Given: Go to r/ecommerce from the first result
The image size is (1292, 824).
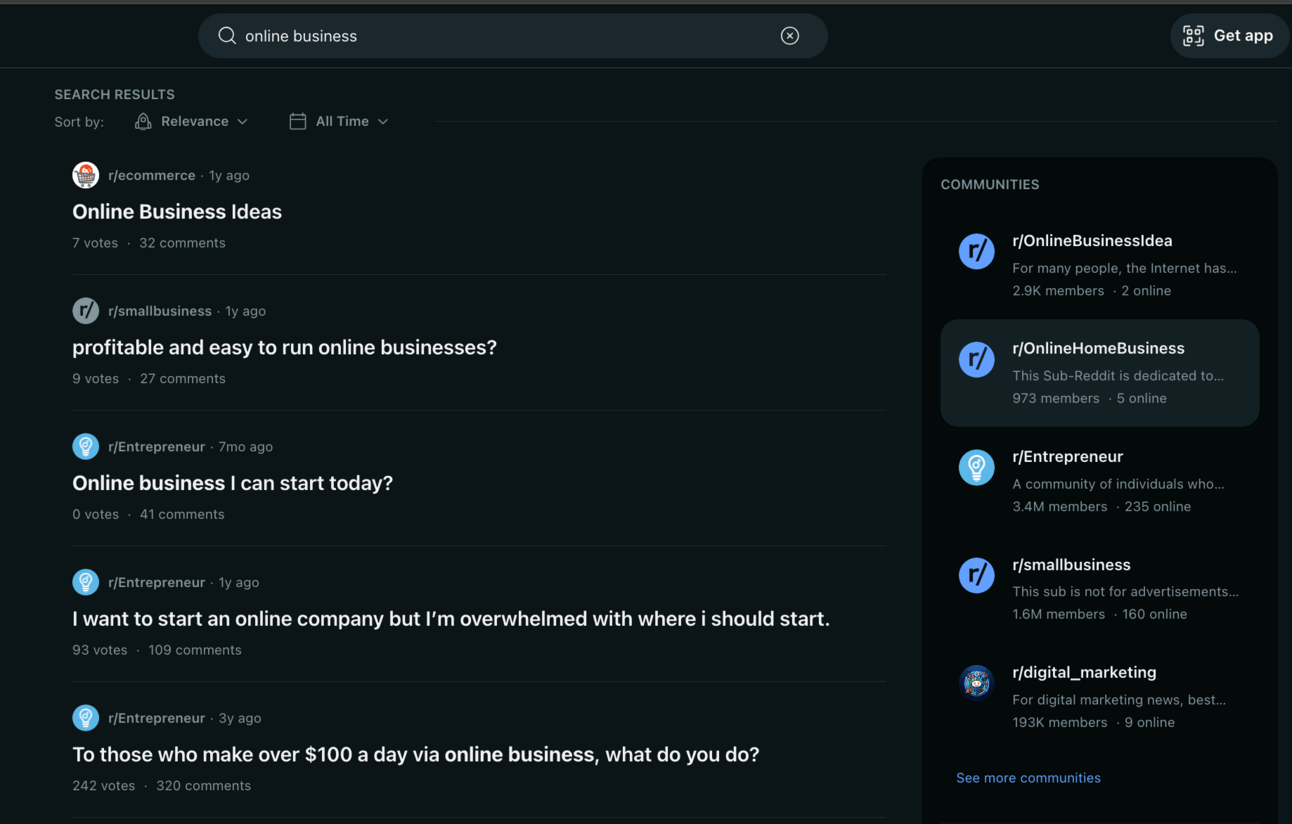Looking at the screenshot, I should [x=151, y=175].
